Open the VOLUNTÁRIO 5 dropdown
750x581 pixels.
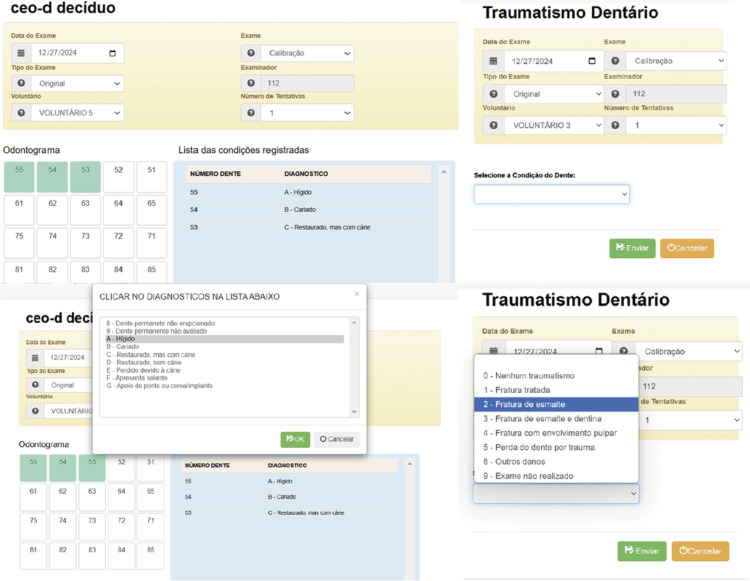coord(77,113)
